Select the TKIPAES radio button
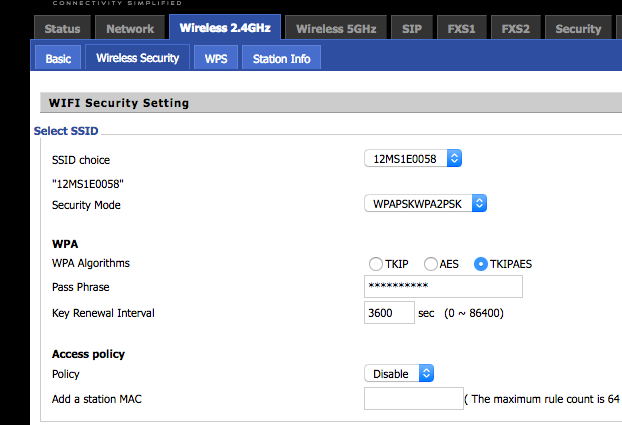 [x=482, y=264]
